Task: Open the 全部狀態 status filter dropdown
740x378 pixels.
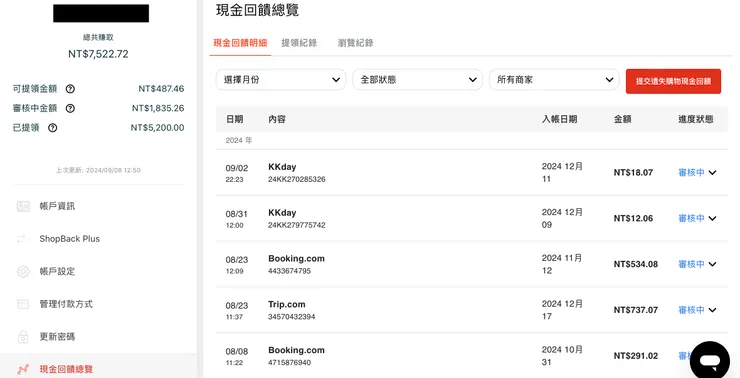Action: (x=418, y=80)
